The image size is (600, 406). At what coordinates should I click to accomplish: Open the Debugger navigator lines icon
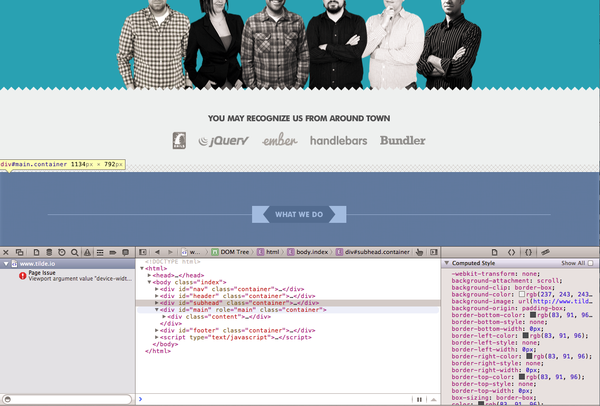pyautogui.click(x=100, y=252)
